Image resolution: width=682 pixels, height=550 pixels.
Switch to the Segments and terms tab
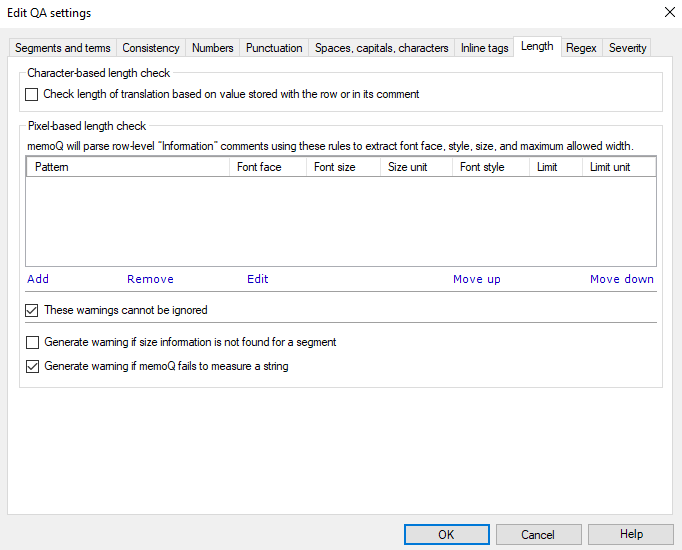[63, 48]
